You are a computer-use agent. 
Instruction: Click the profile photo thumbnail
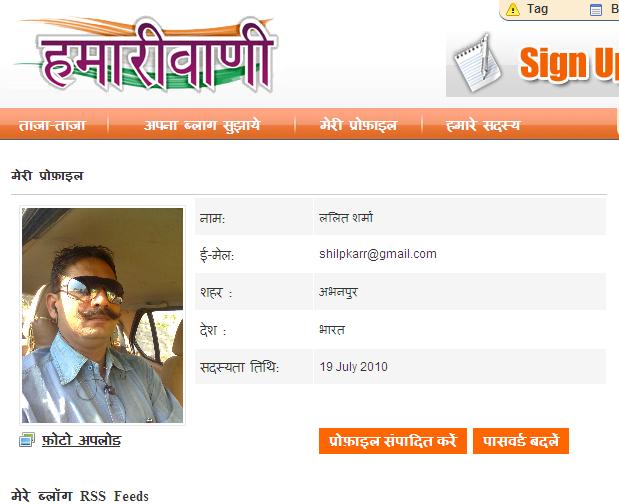point(103,315)
